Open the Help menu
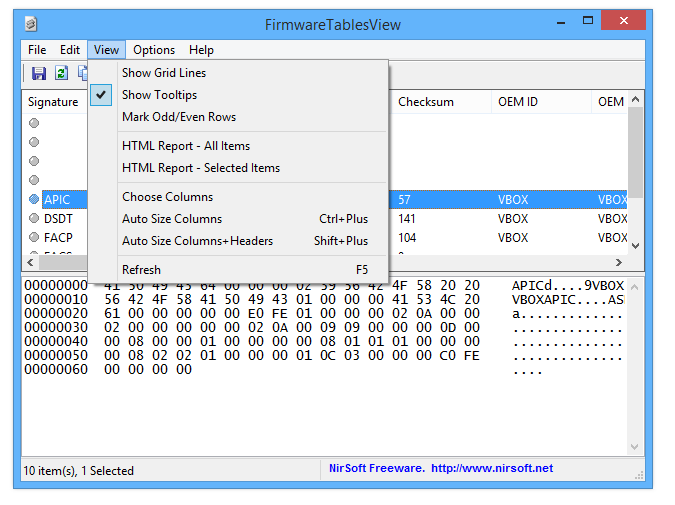This screenshot has width=675, height=505. (201, 50)
